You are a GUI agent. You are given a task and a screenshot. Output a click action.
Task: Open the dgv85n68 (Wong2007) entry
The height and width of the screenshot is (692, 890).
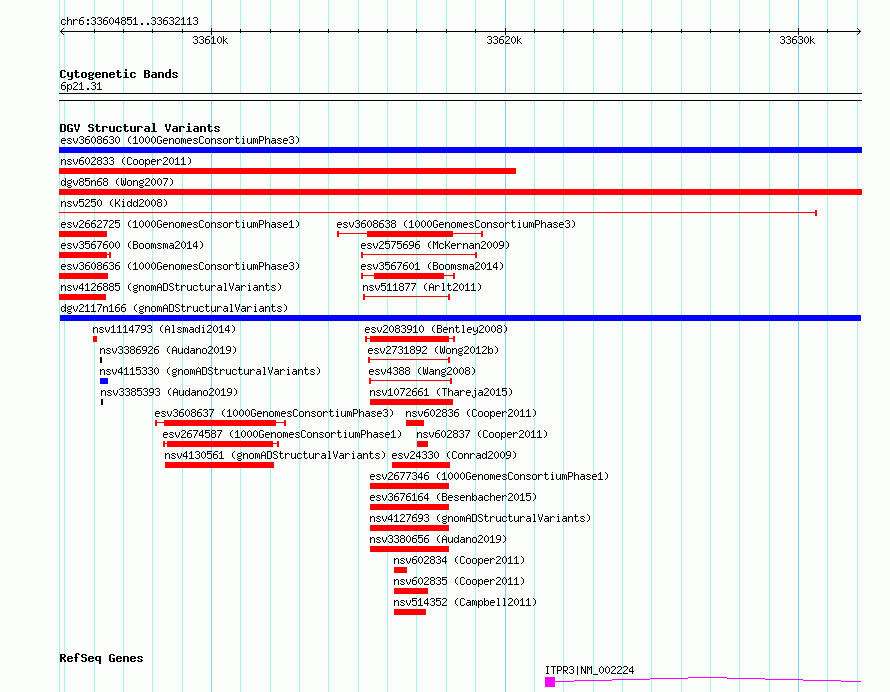pyautogui.click(x=117, y=182)
